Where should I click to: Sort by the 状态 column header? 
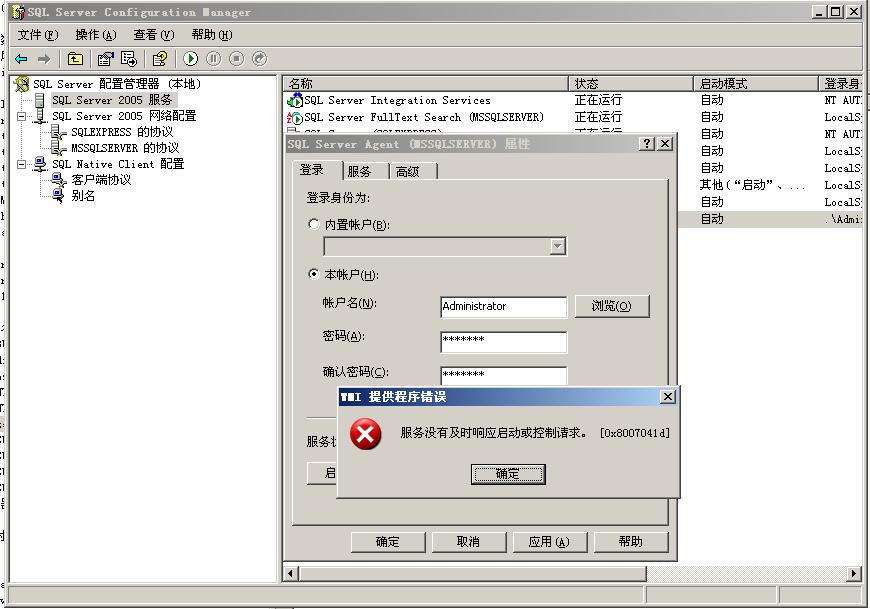[x=630, y=84]
